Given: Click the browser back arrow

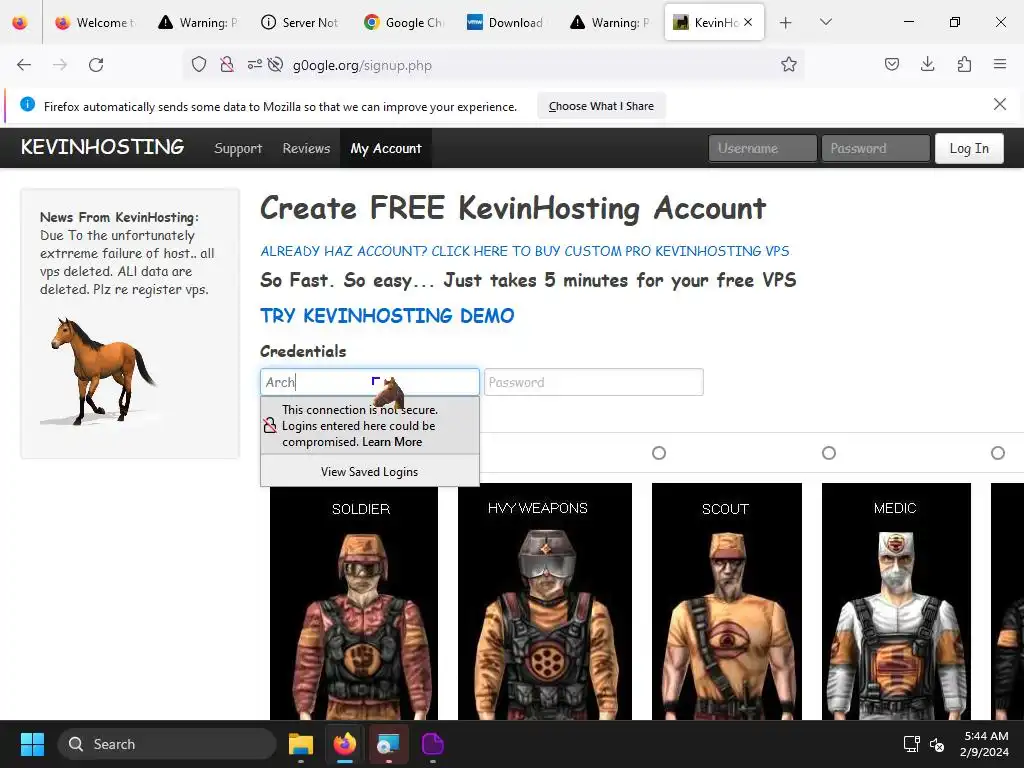Looking at the screenshot, I should click(24, 65).
